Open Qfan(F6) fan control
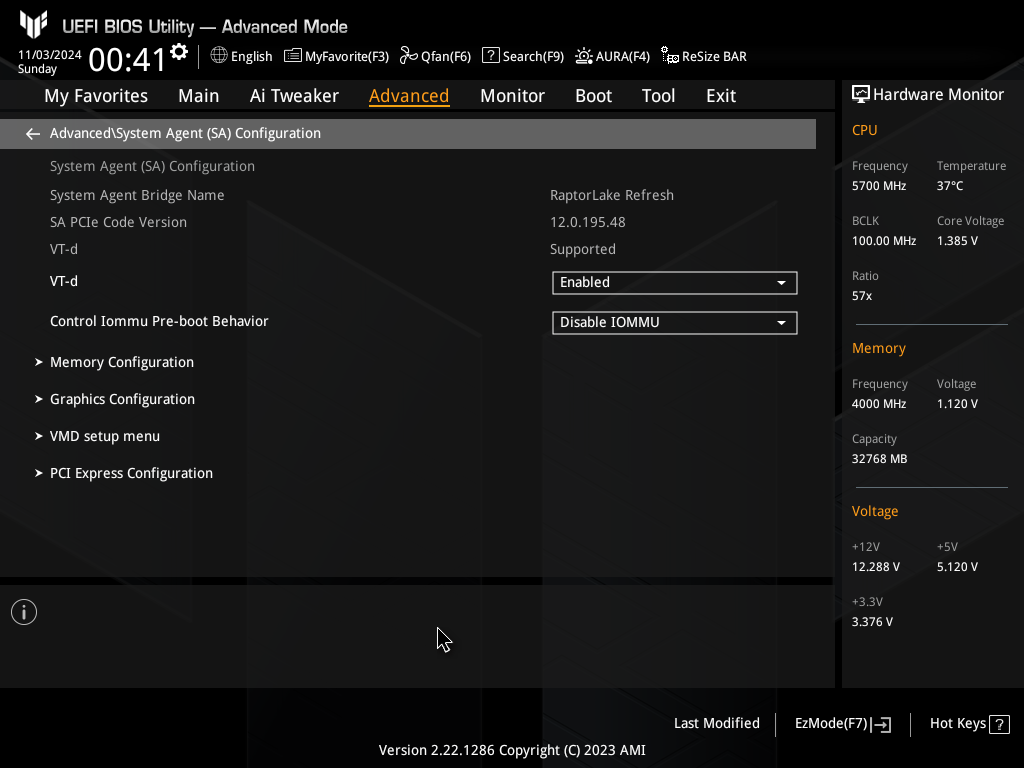 click(435, 56)
